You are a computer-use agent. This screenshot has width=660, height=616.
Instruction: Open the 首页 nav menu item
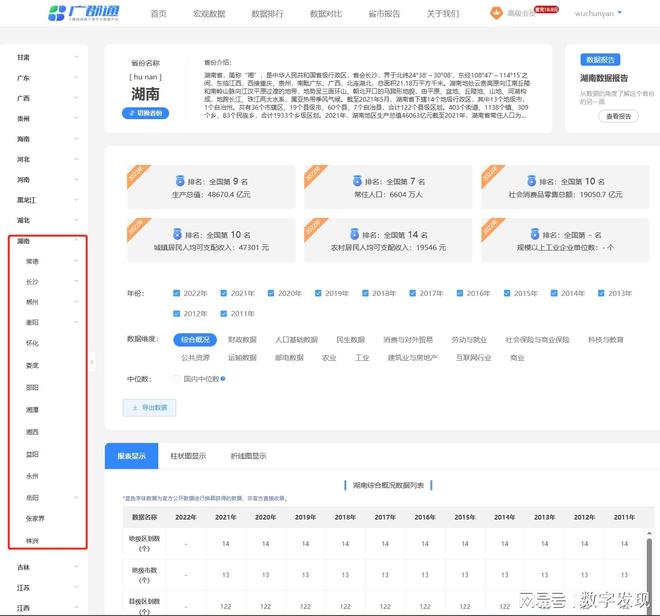159,13
